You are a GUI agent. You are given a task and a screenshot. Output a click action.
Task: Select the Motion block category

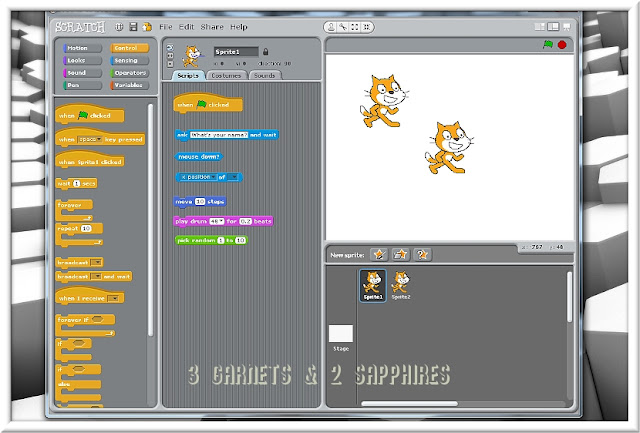coord(82,48)
